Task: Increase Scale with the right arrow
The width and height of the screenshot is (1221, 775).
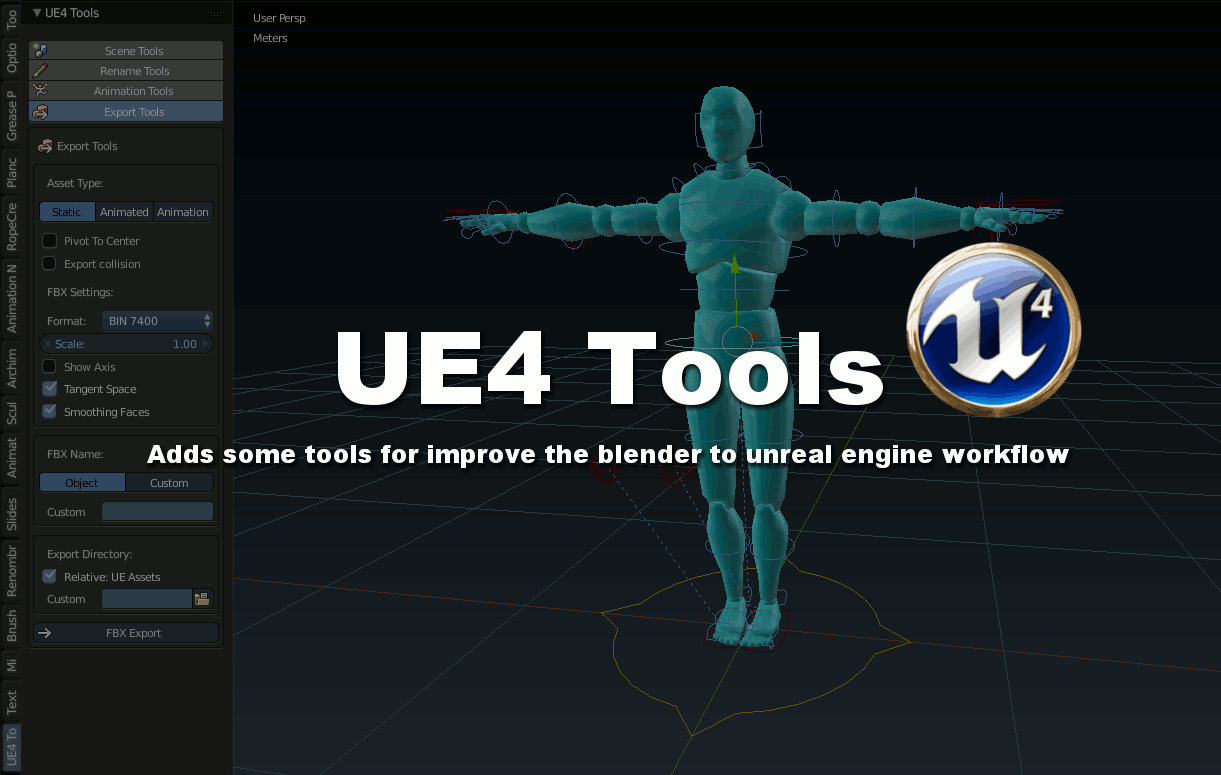Action: (207, 344)
